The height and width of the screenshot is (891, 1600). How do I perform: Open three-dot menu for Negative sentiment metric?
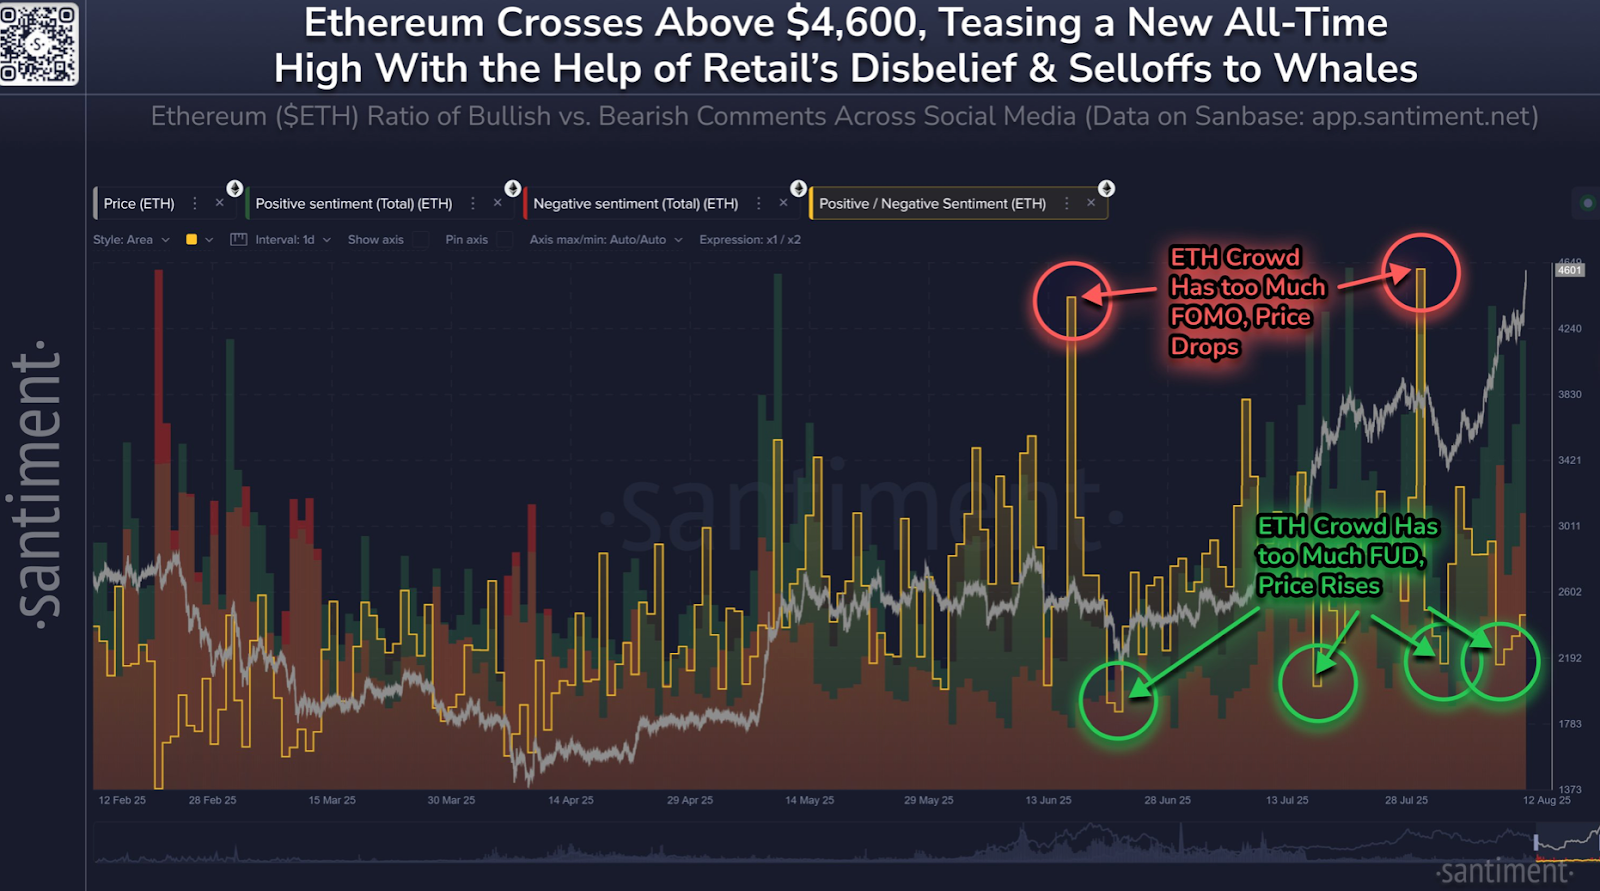click(x=759, y=203)
